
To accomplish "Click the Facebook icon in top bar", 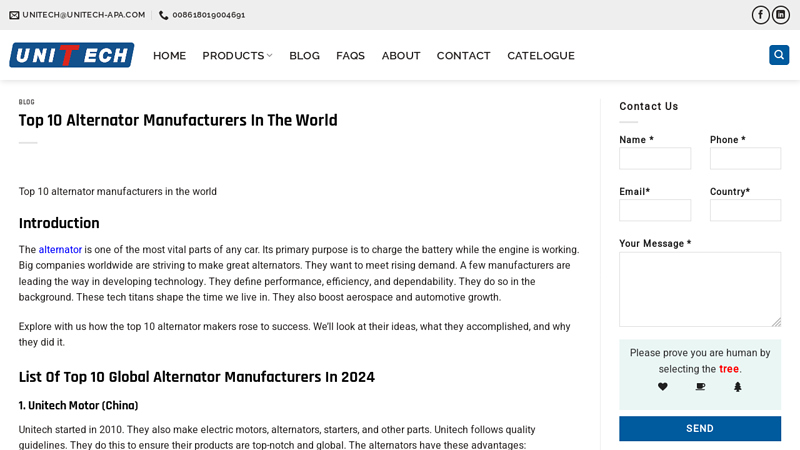I will 761,15.
